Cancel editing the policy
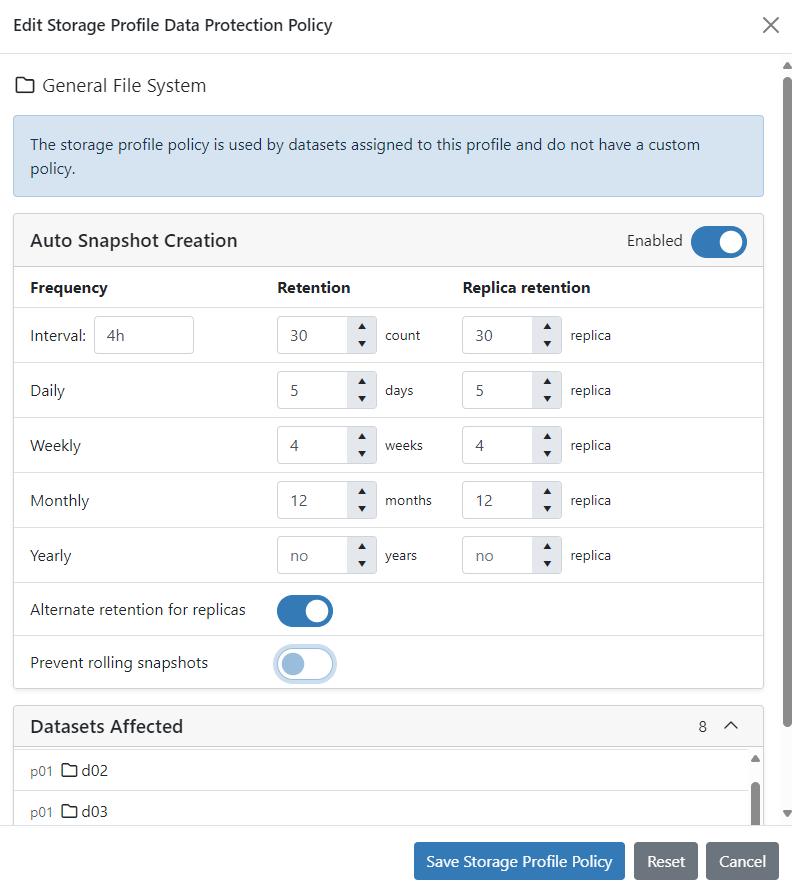 (x=742, y=861)
